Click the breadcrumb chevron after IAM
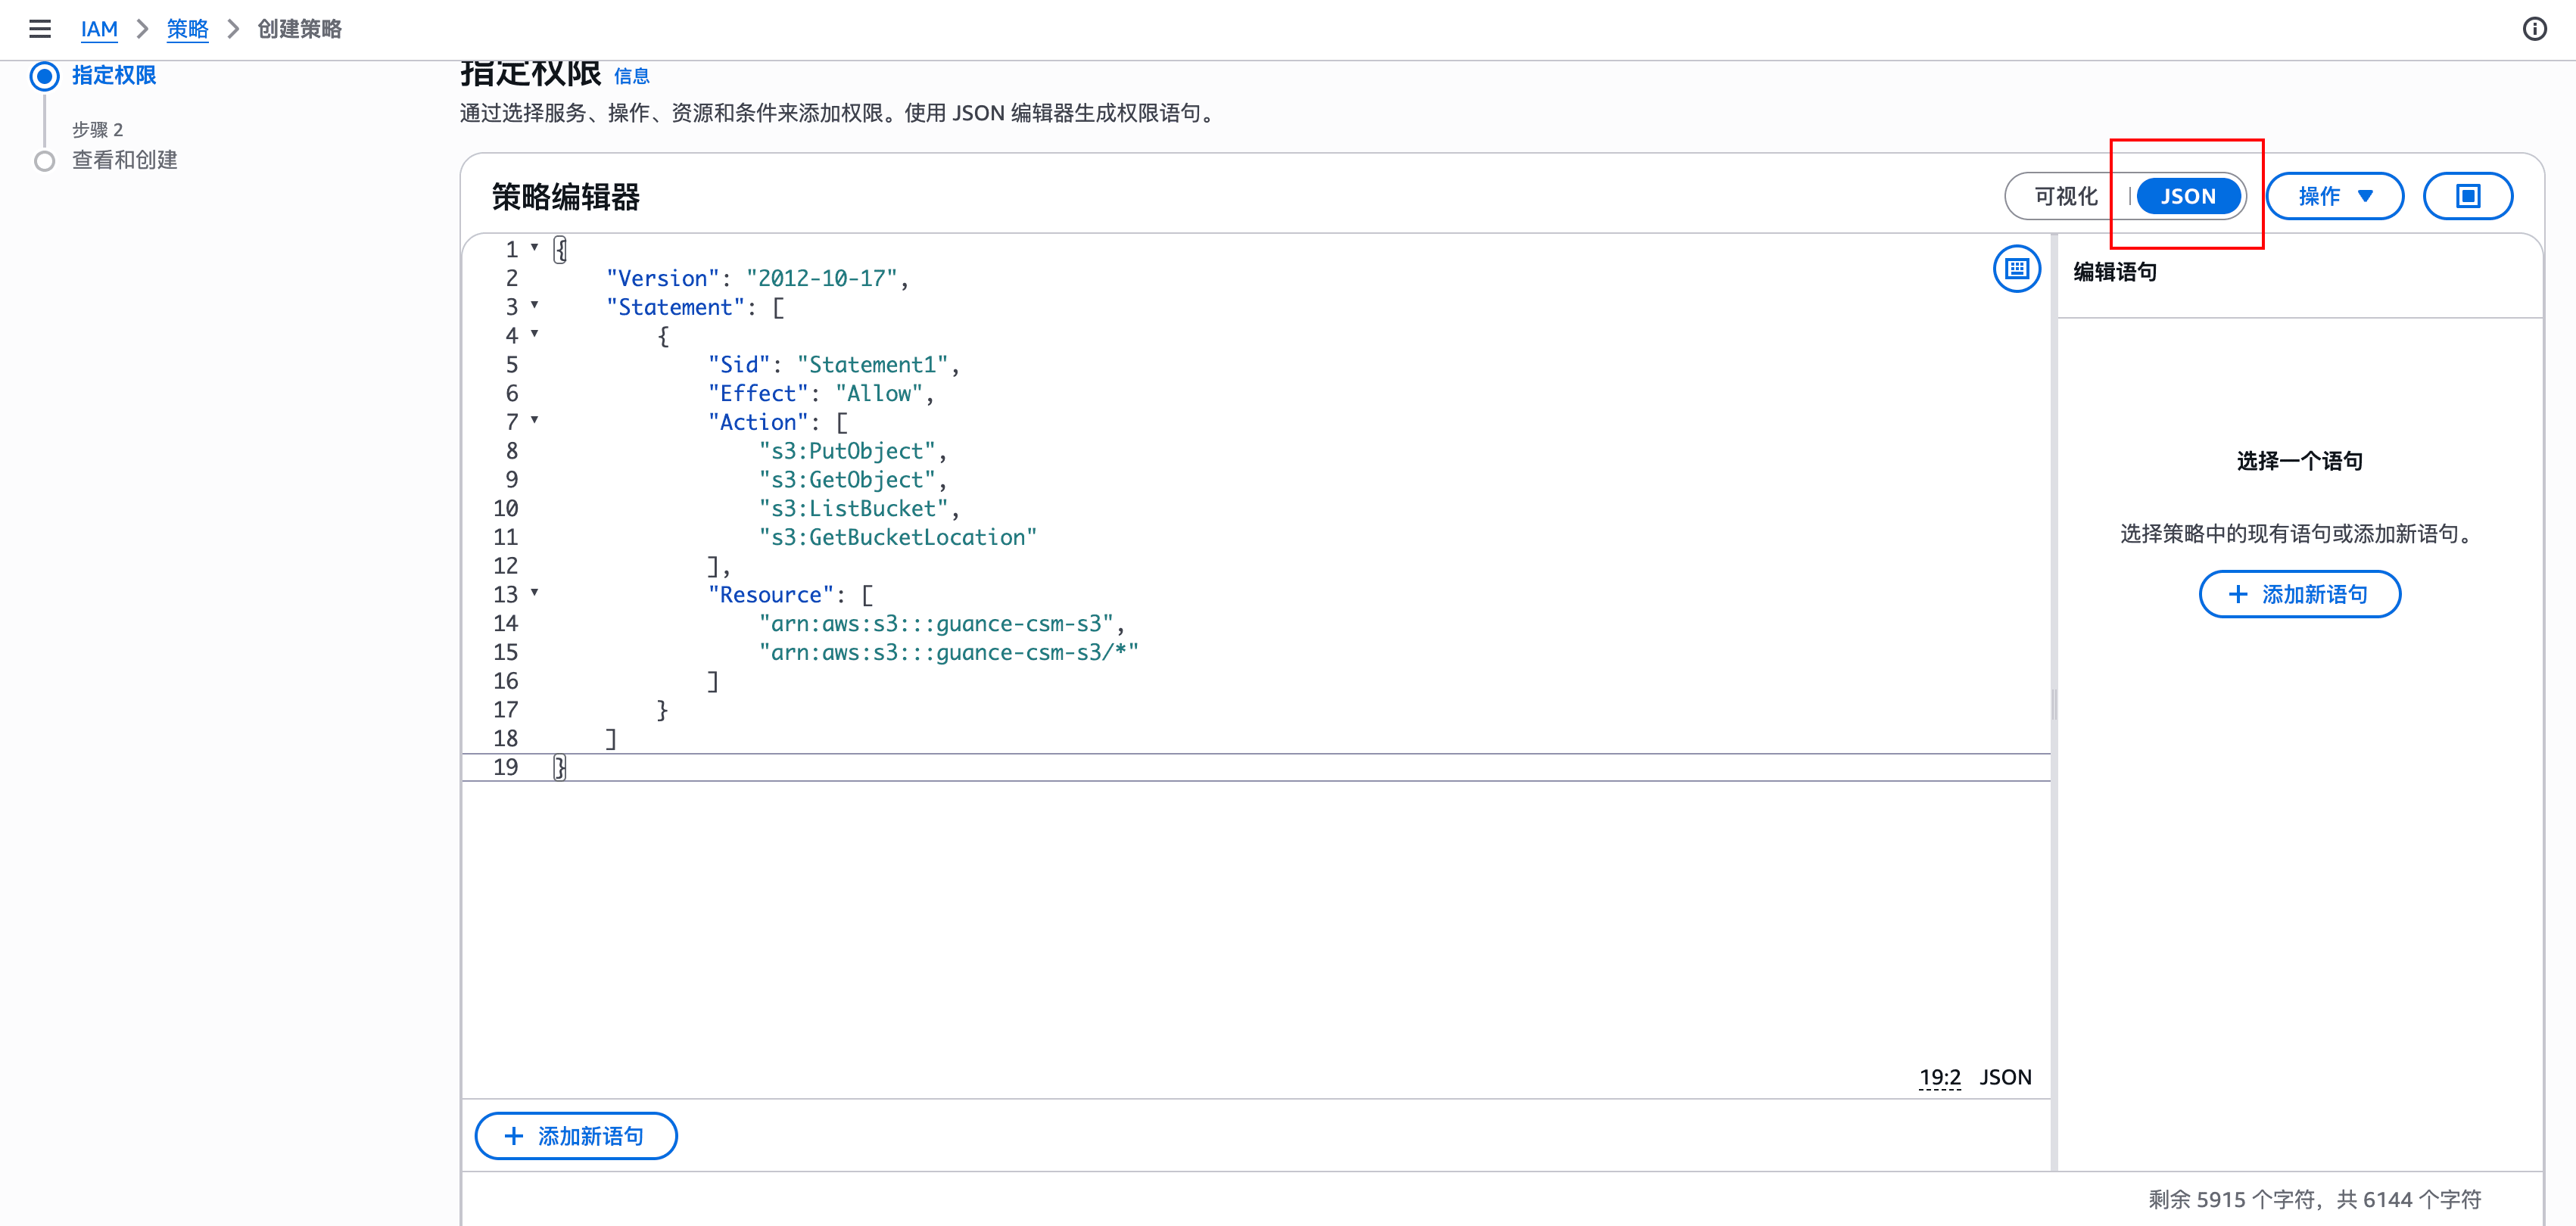 143,29
